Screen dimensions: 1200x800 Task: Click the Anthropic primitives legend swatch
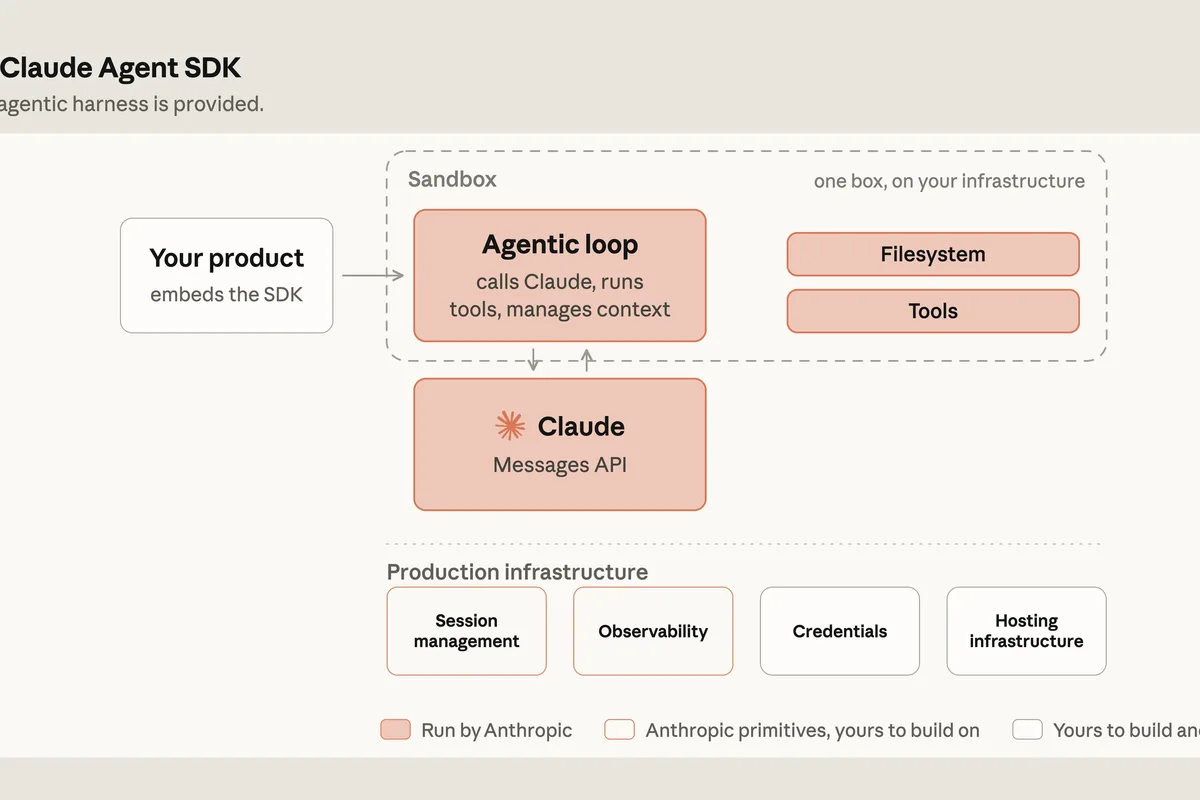(620, 730)
